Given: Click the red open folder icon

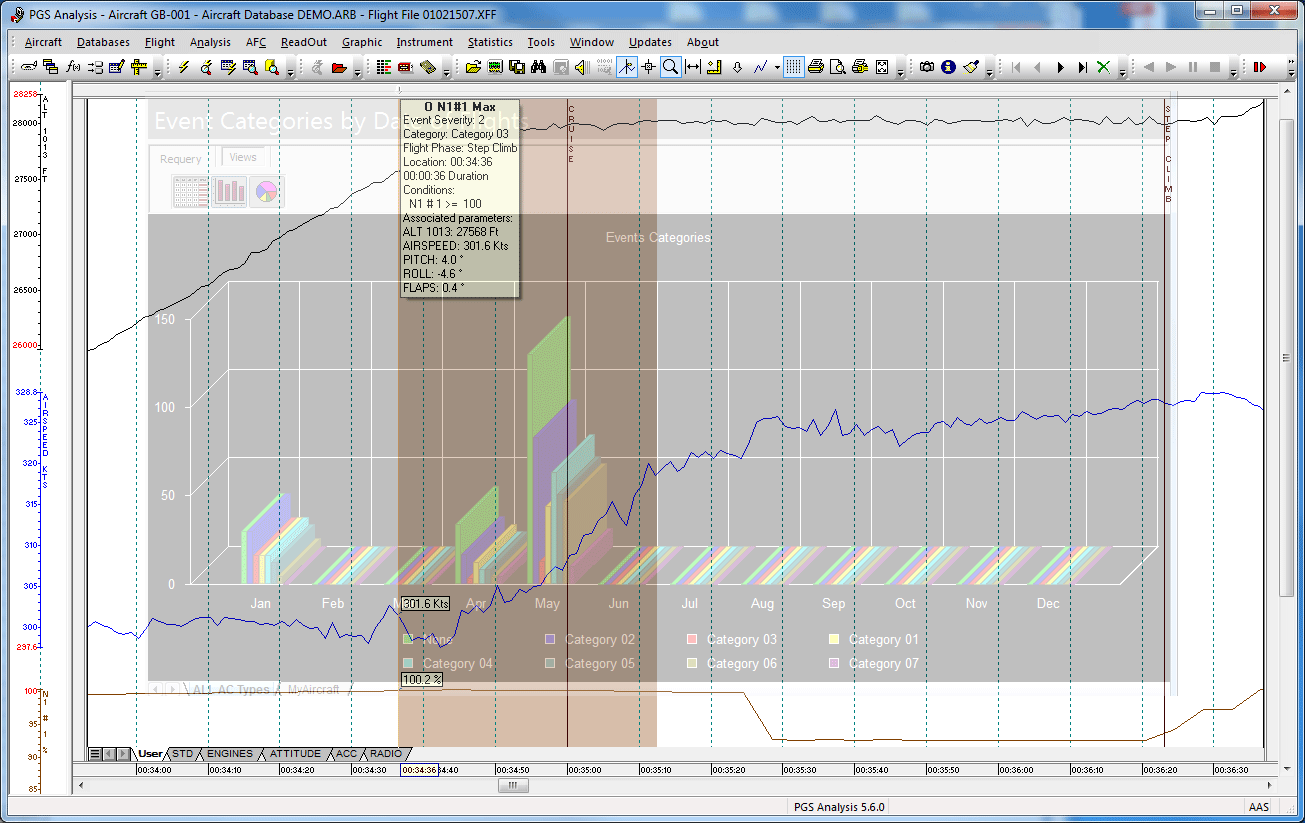Looking at the screenshot, I should pos(339,67).
